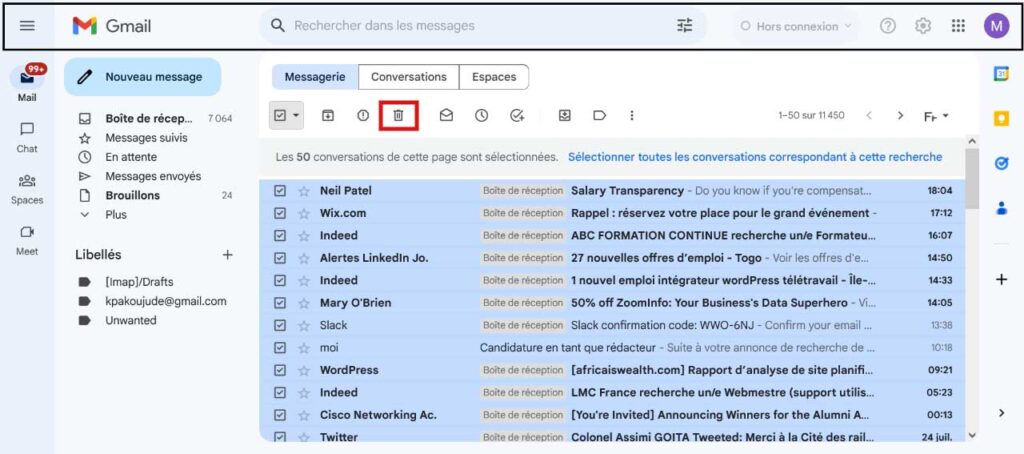
Task: Open Contacts side panel icon
Action: point(1001,208)
